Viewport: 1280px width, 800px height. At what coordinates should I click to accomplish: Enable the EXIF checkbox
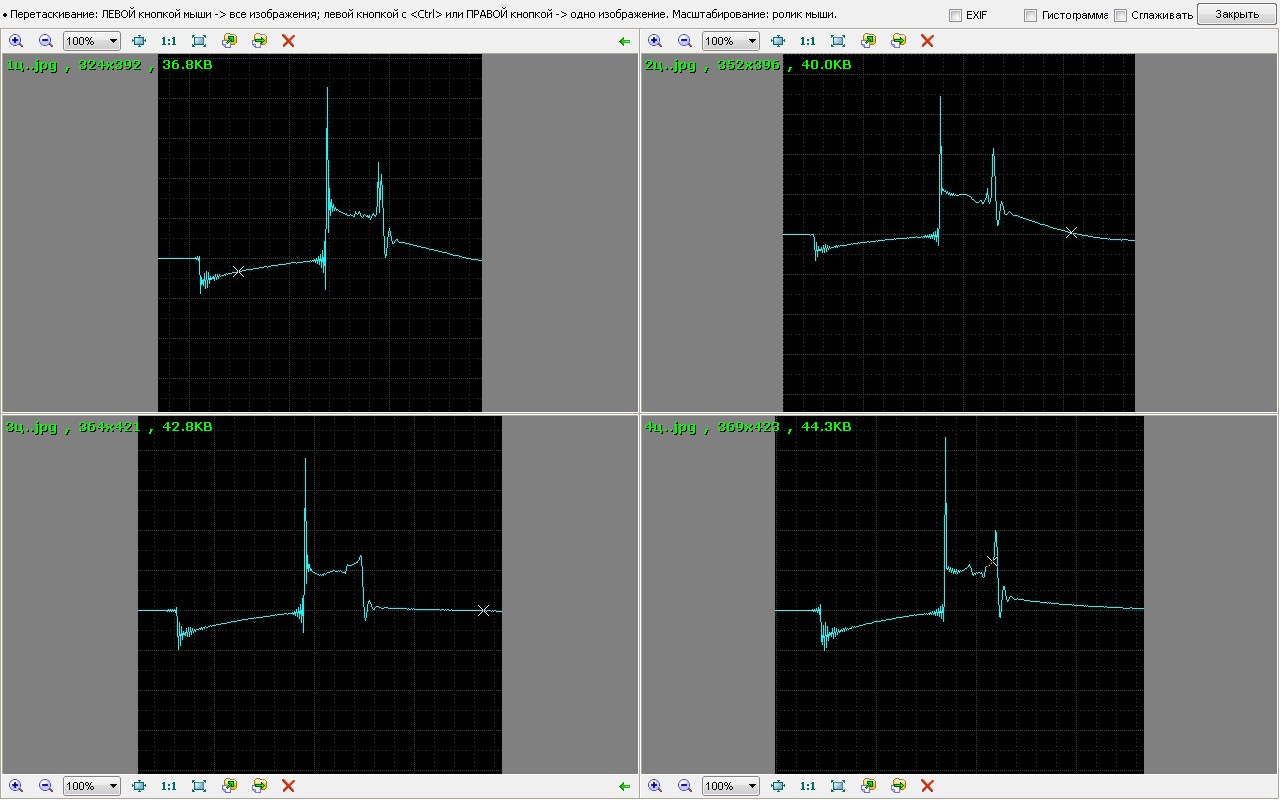tap(955, 15)
